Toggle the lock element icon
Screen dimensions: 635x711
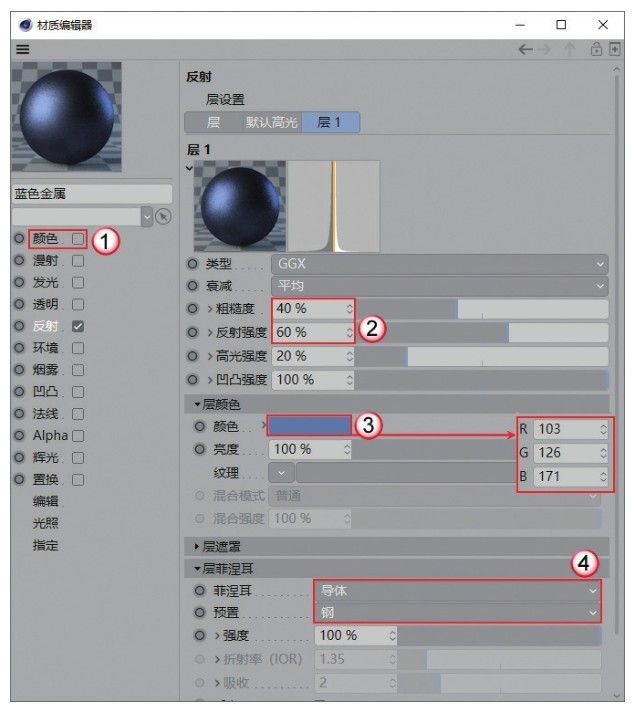pos(596,49)
